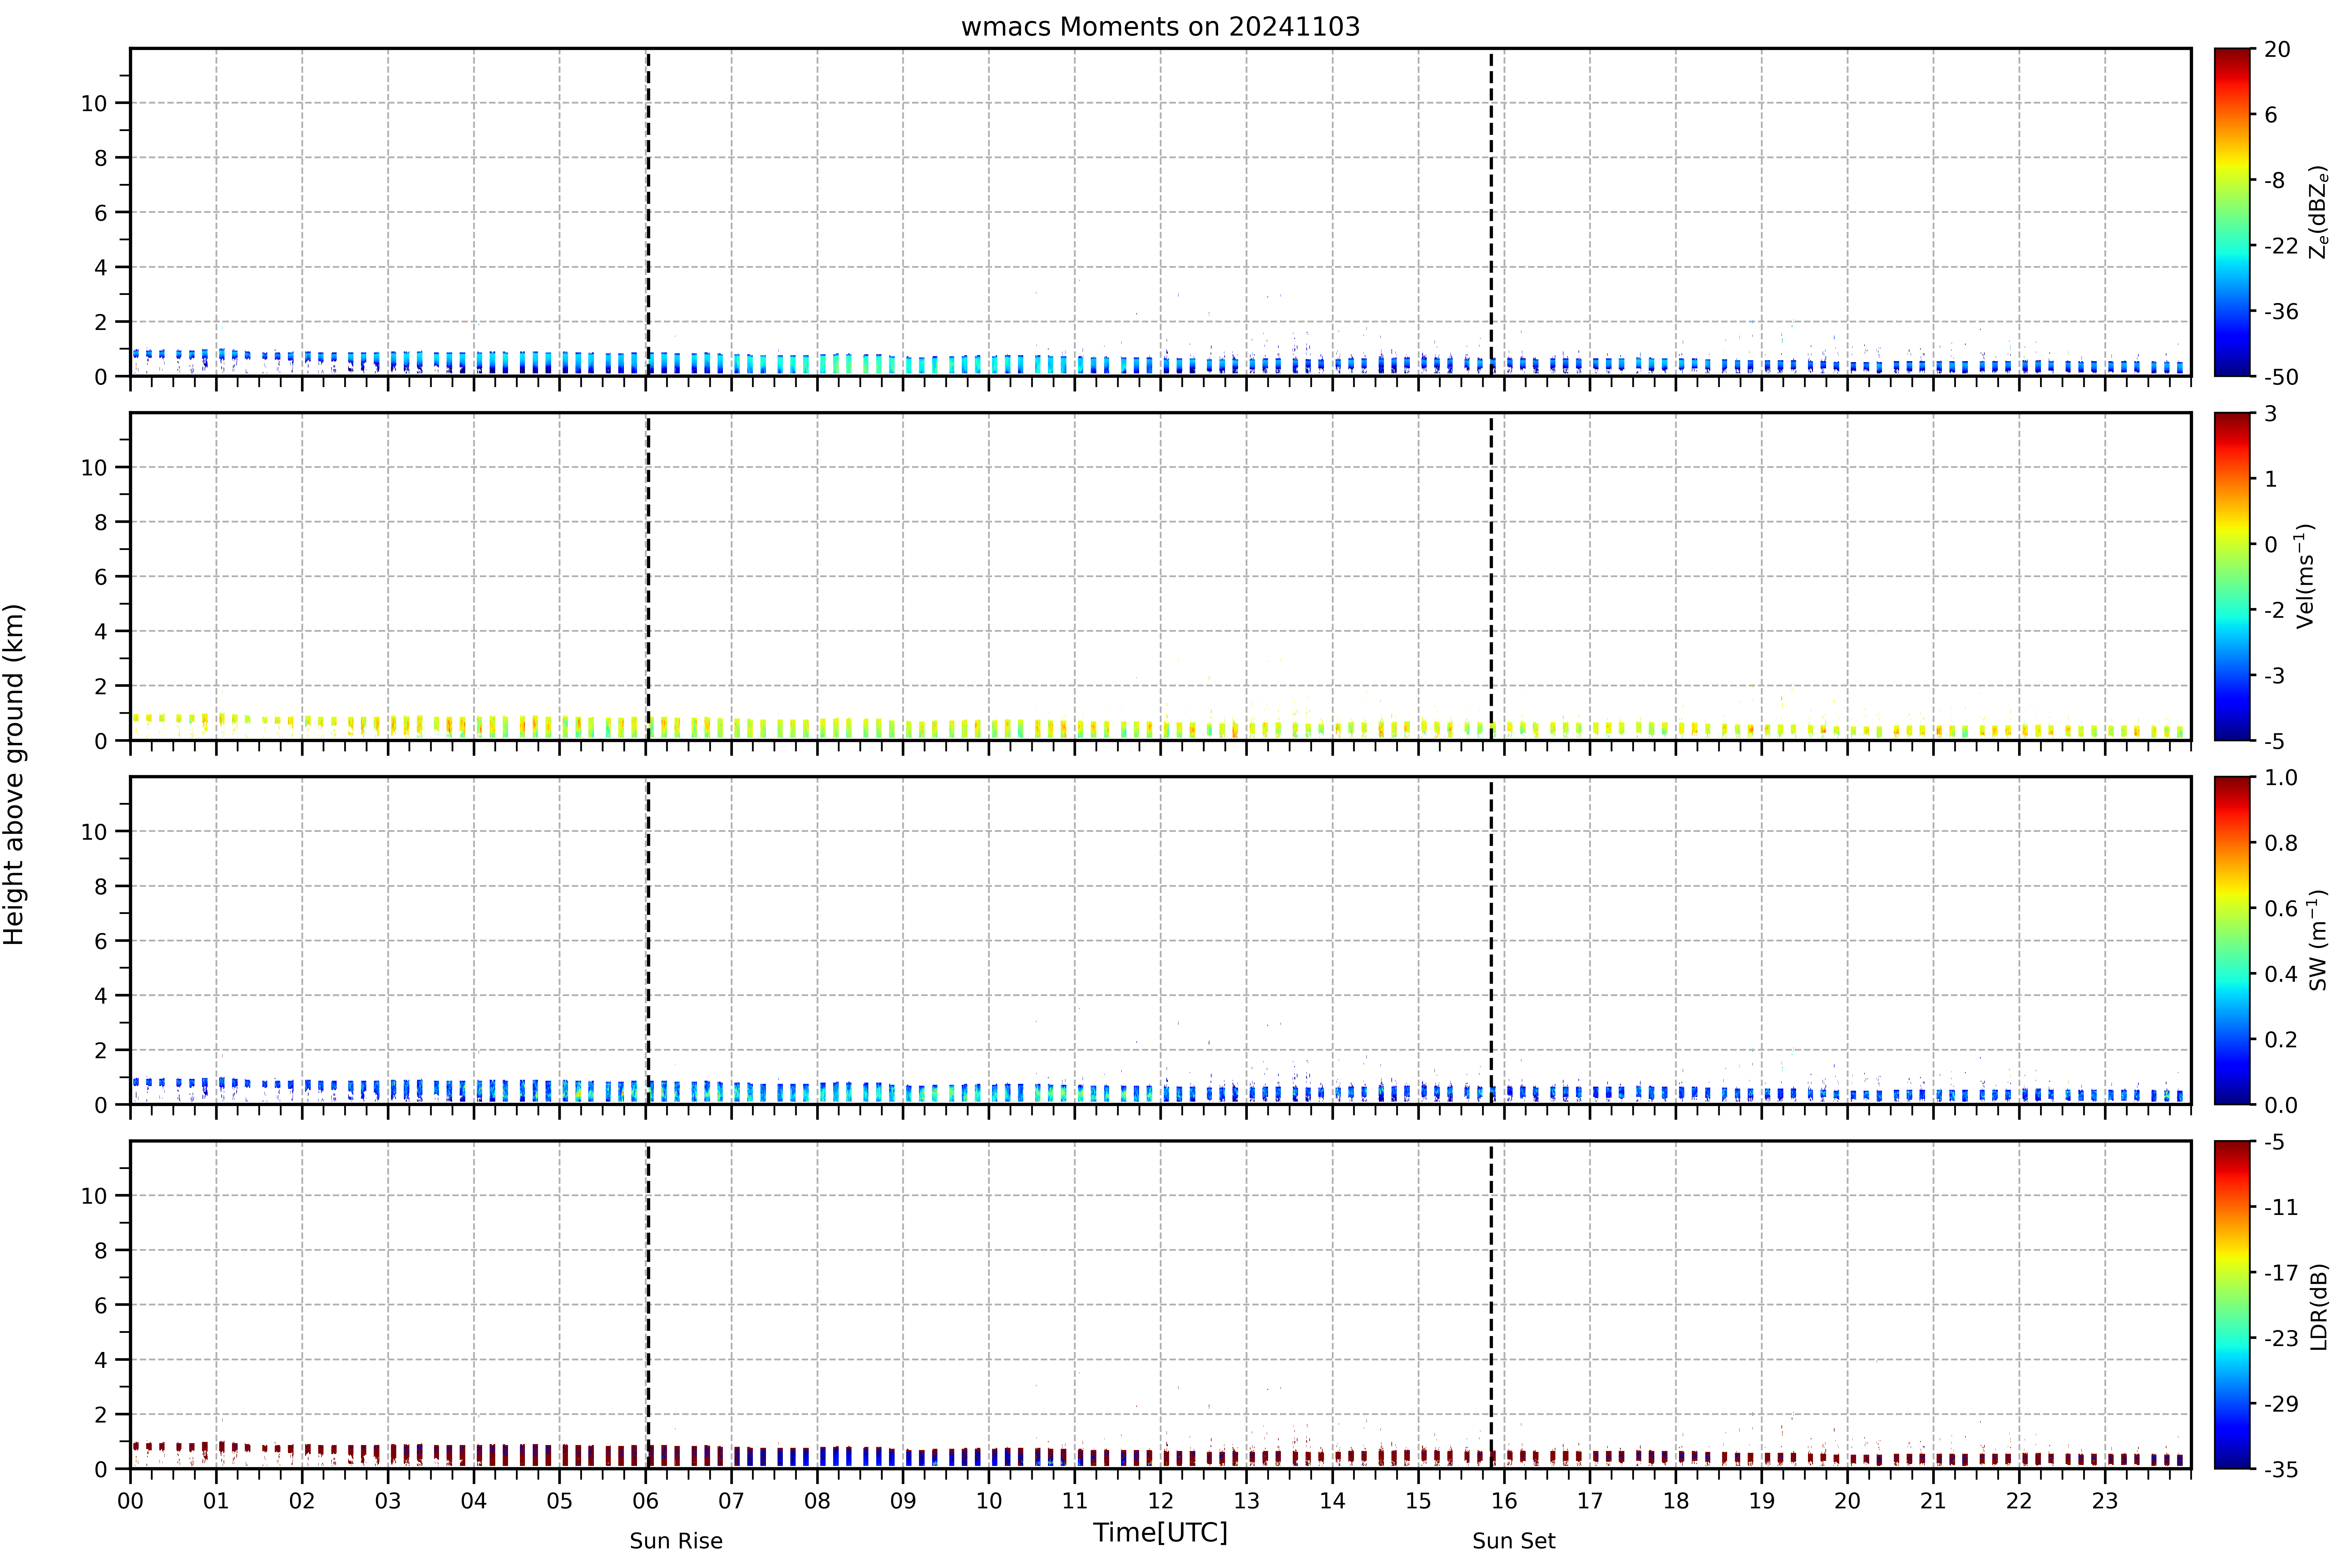Click the sunset dashed line in LDR panel
2346x1568 pixels.
1491,1305
